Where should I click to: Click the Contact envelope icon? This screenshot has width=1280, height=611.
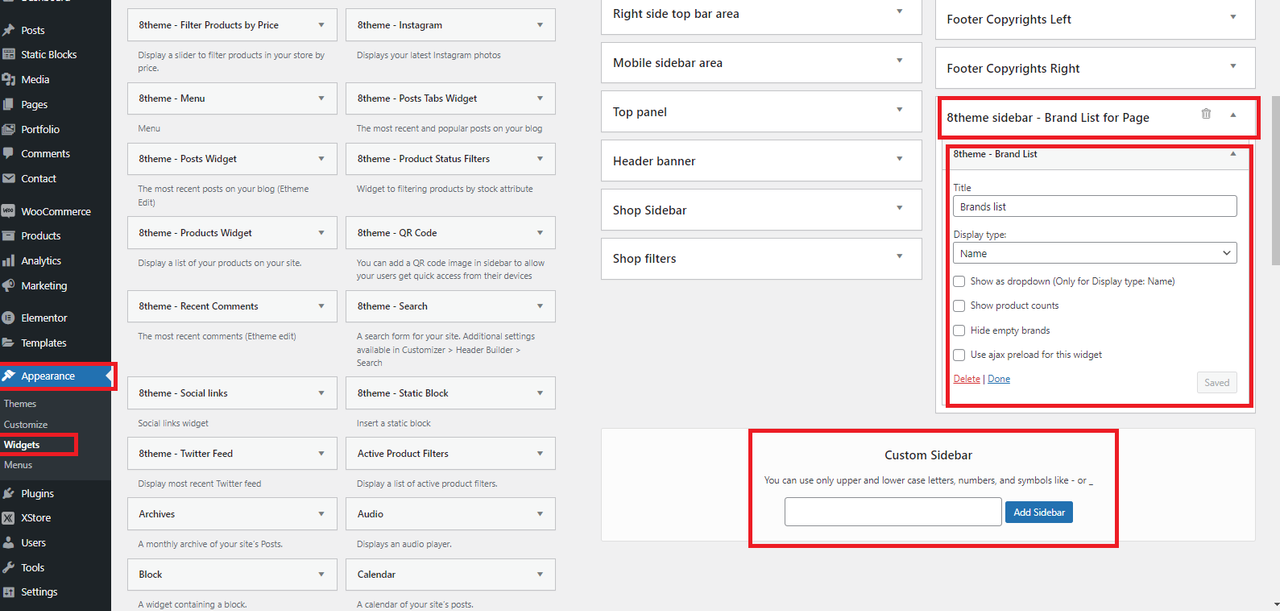click(x=9, y=179)
